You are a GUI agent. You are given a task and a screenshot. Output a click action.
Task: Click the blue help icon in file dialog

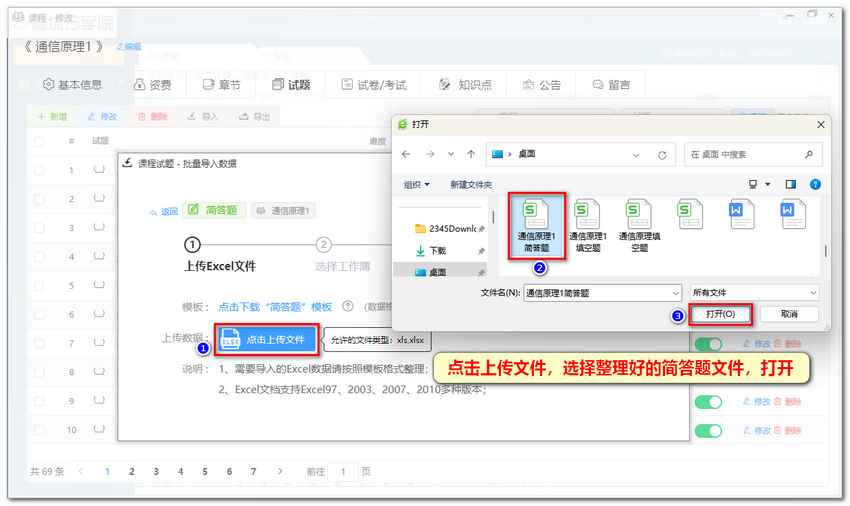tap(815, 184)
